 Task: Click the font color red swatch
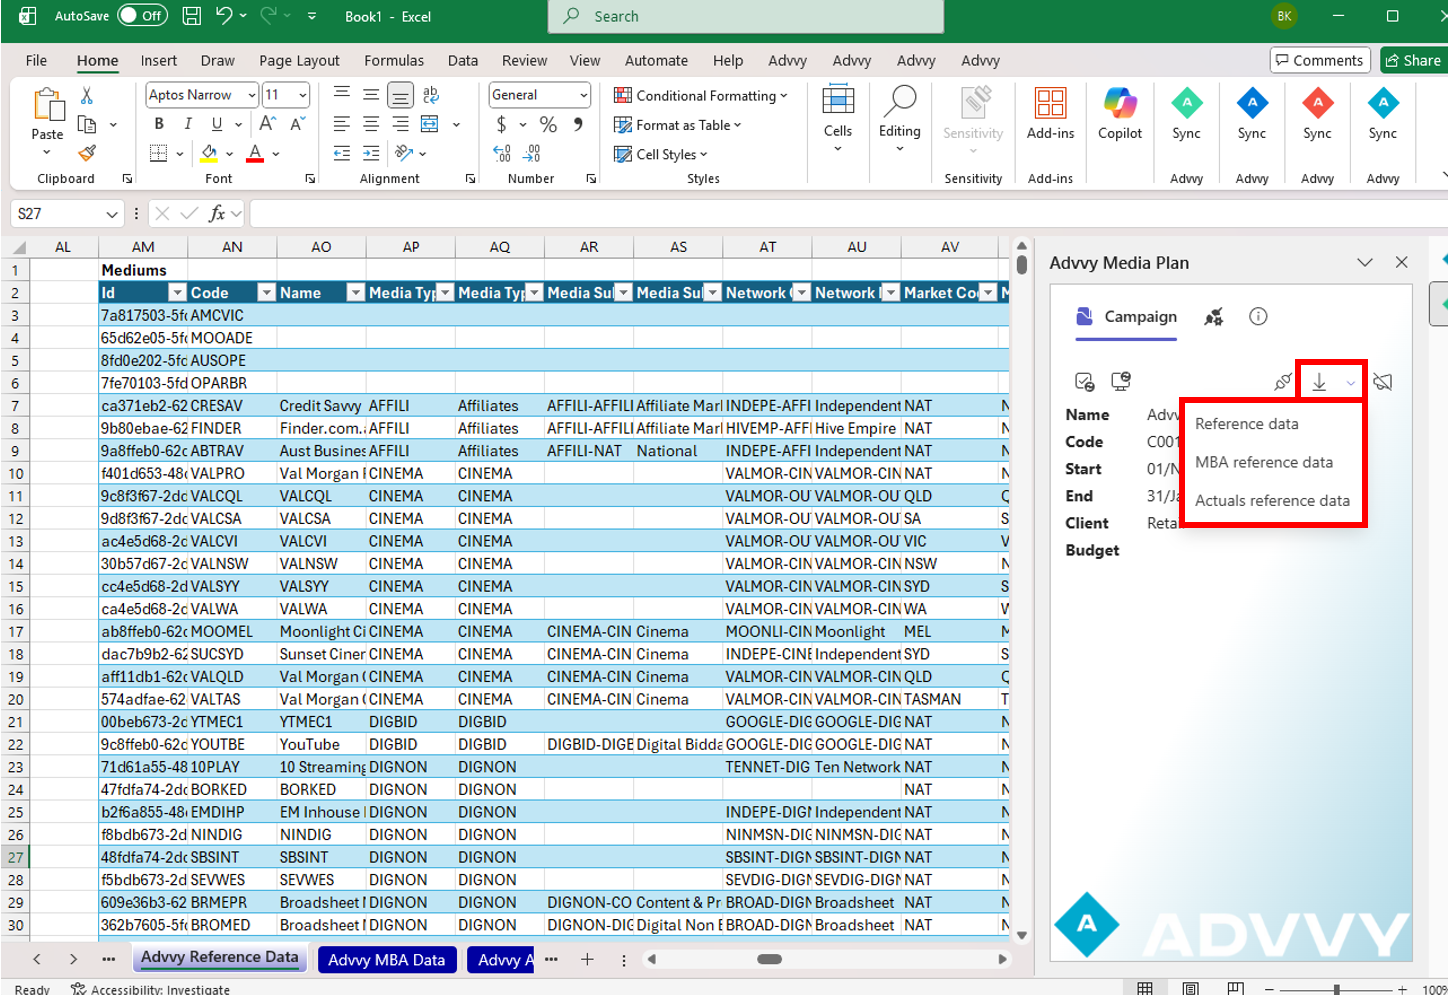coord(255,154)
